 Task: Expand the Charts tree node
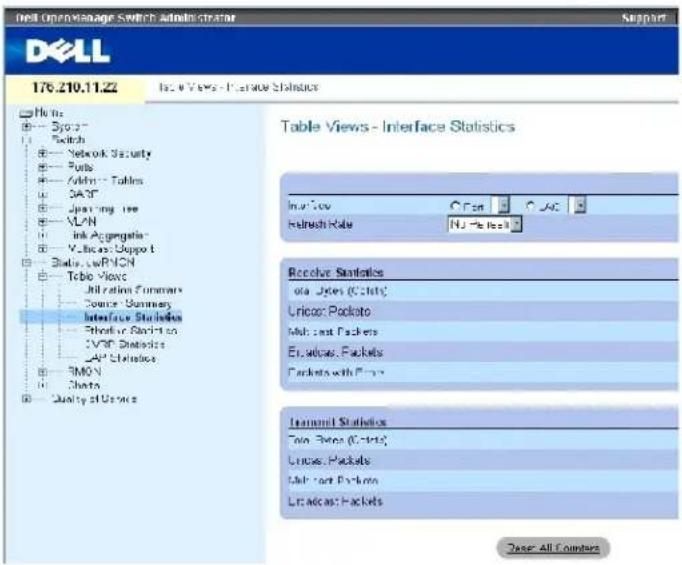42,385
